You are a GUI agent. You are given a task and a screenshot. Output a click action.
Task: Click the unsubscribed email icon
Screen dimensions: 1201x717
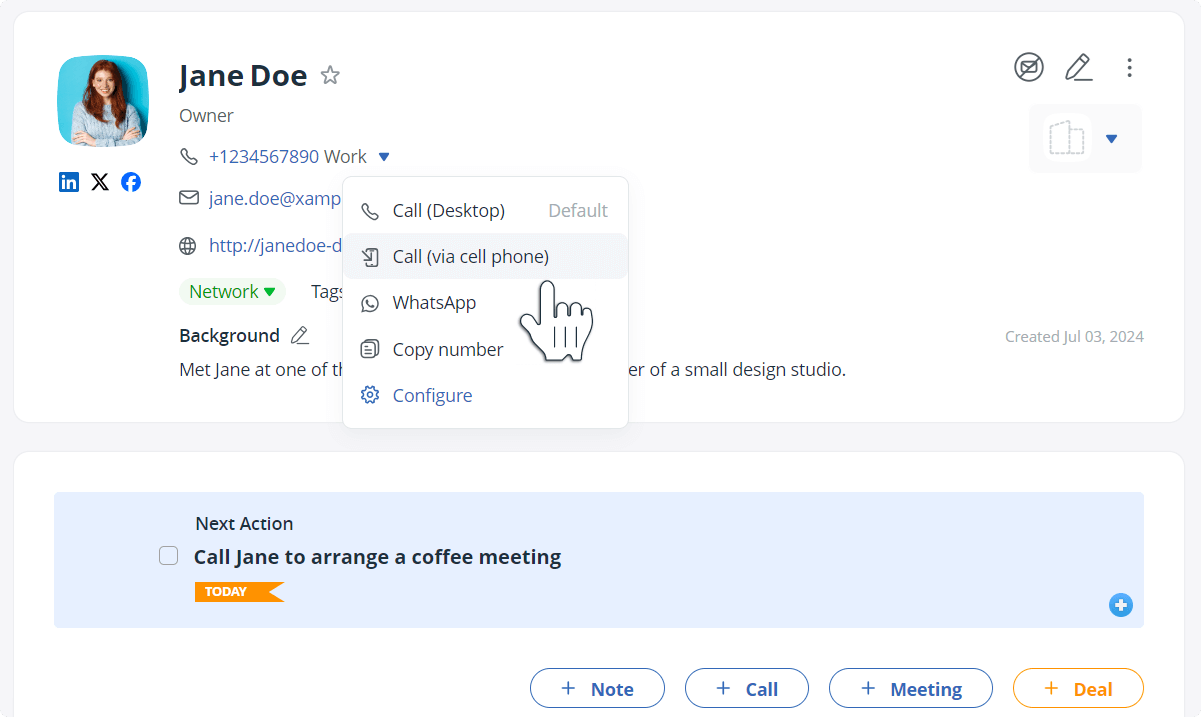1029,68
